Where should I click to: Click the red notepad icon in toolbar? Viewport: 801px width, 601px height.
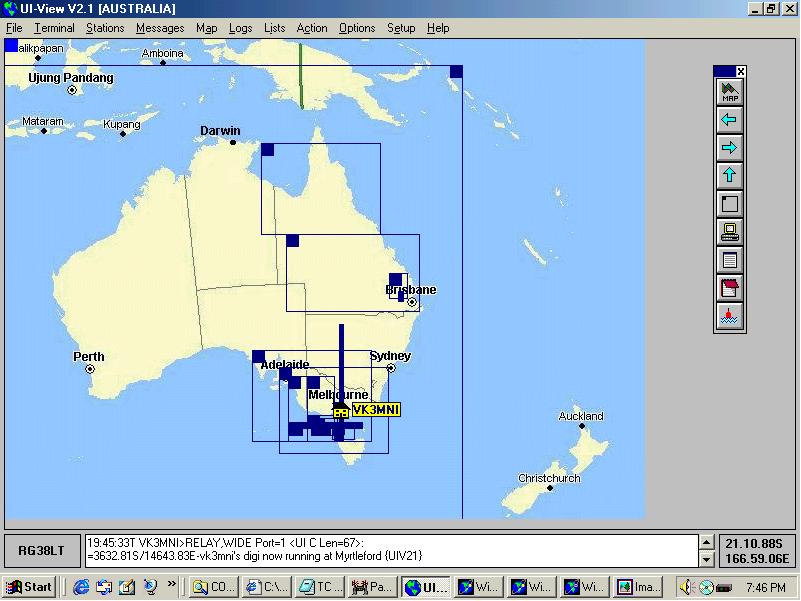click(729, 288)
